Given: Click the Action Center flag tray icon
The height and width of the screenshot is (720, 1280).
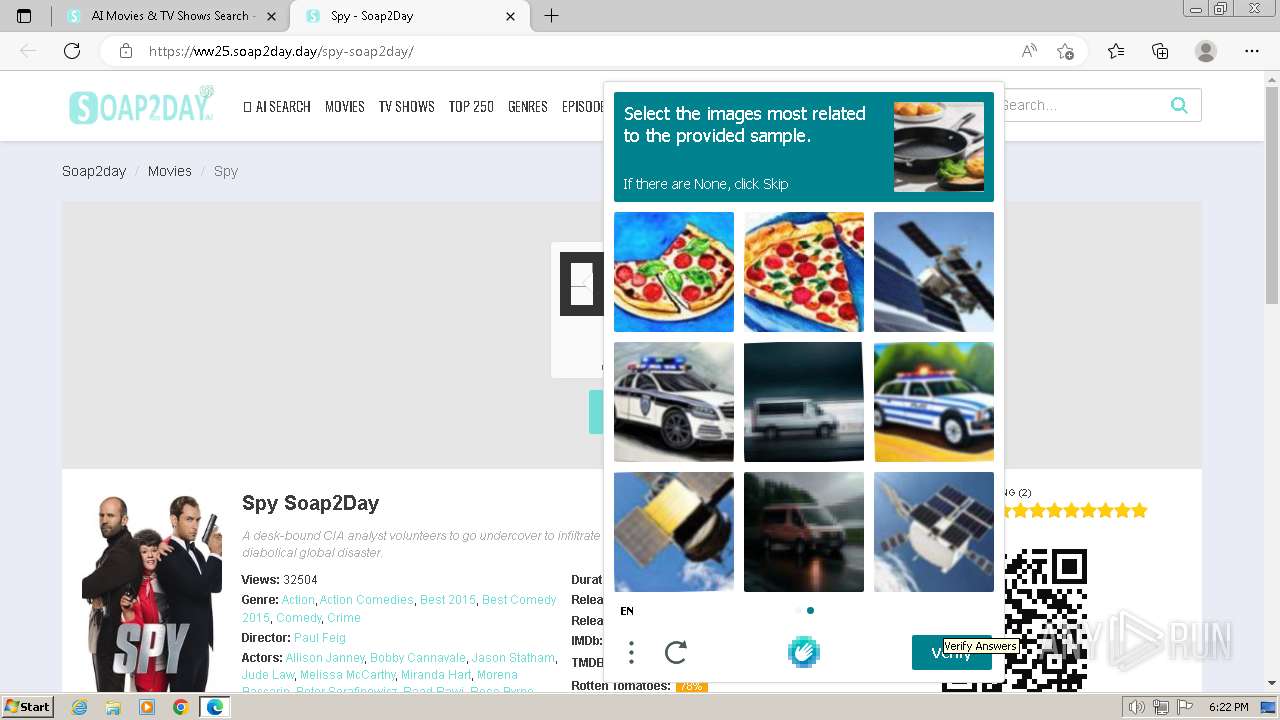Looking at the screenshot, I should point(1187,707).
